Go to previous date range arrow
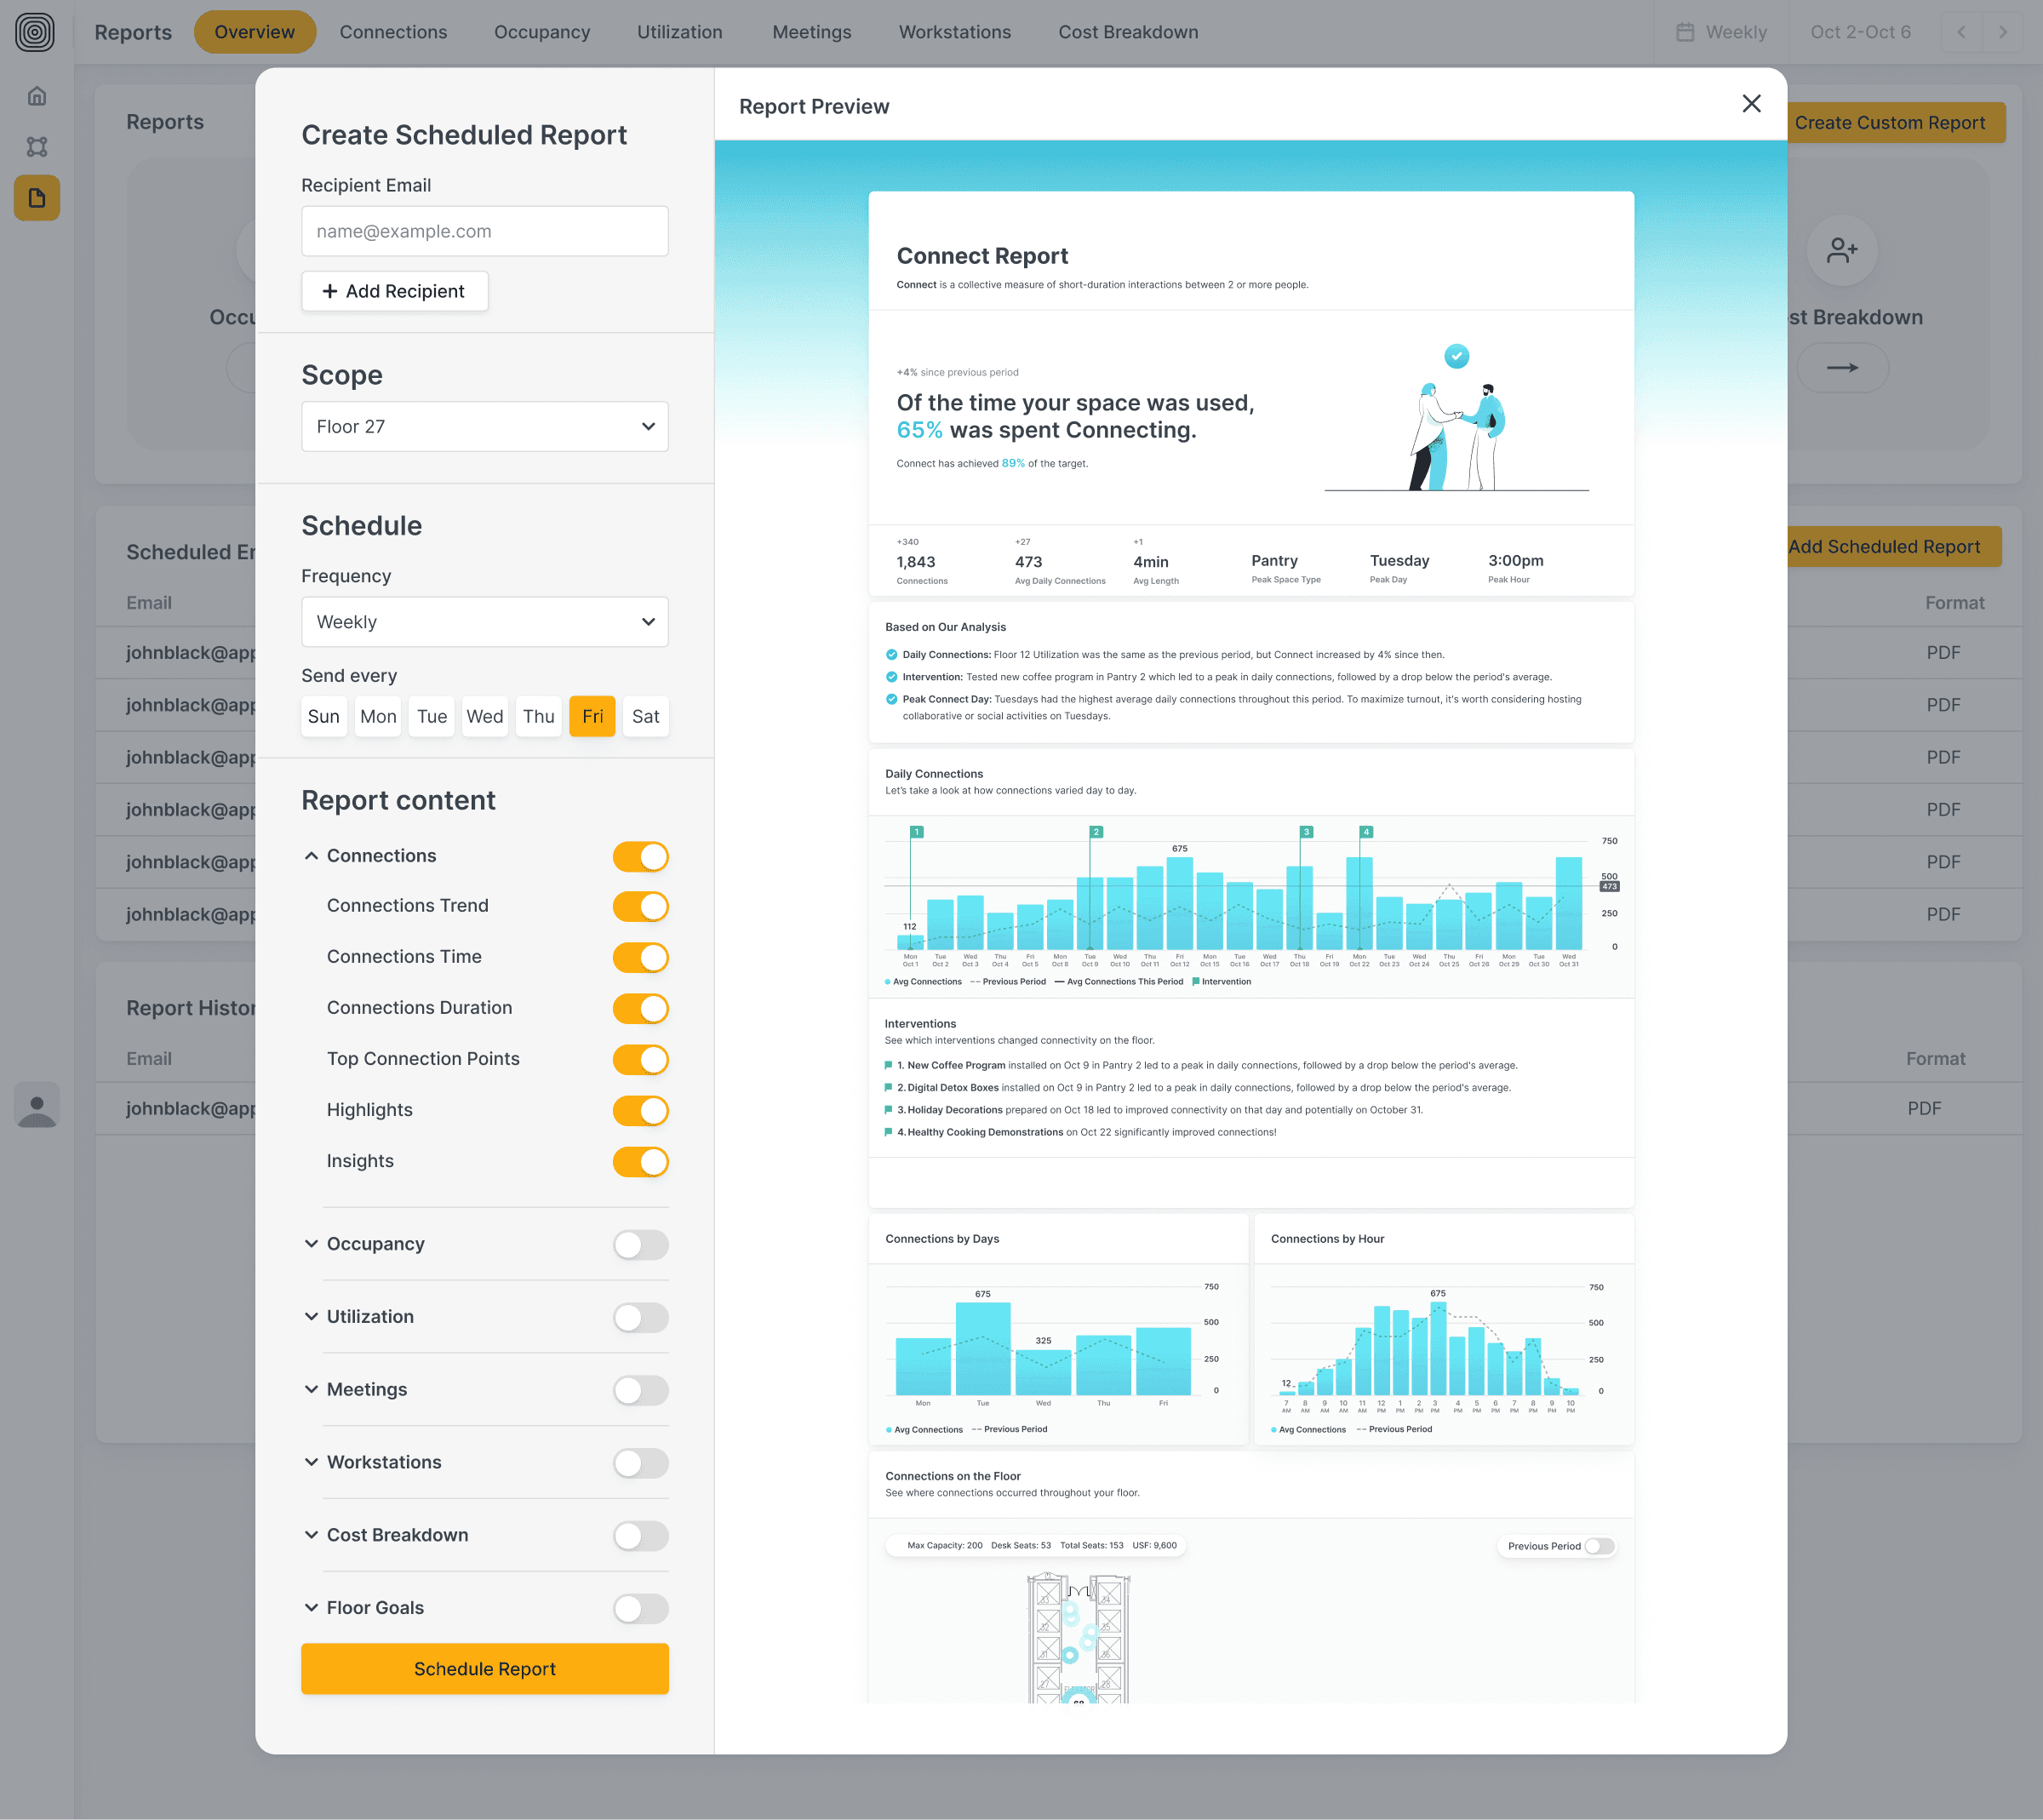2043x1820 pixels. pyautogui.click(x=1961, y=32)
